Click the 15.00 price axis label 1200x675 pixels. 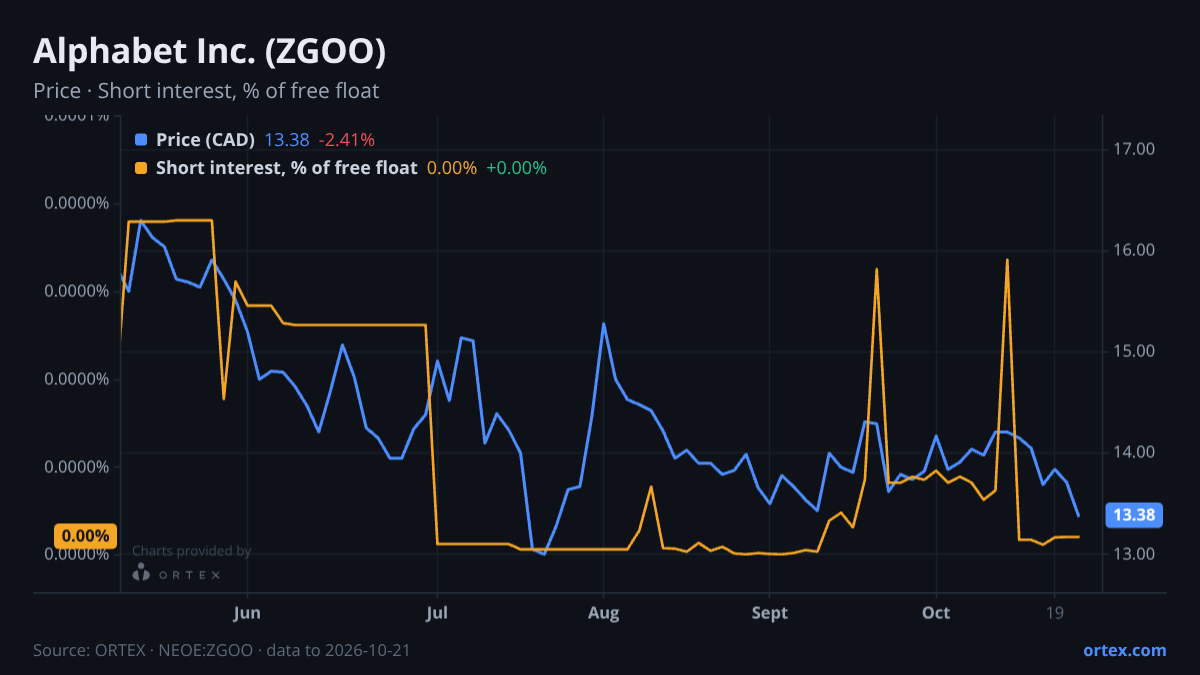[1134, 352]
